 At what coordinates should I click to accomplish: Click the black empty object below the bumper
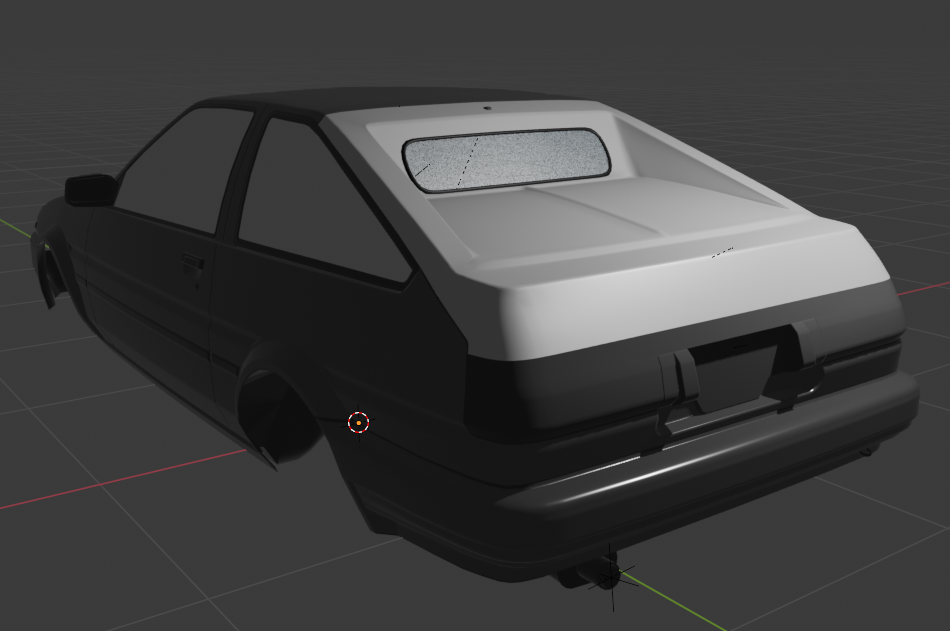(x=611, y=578)
